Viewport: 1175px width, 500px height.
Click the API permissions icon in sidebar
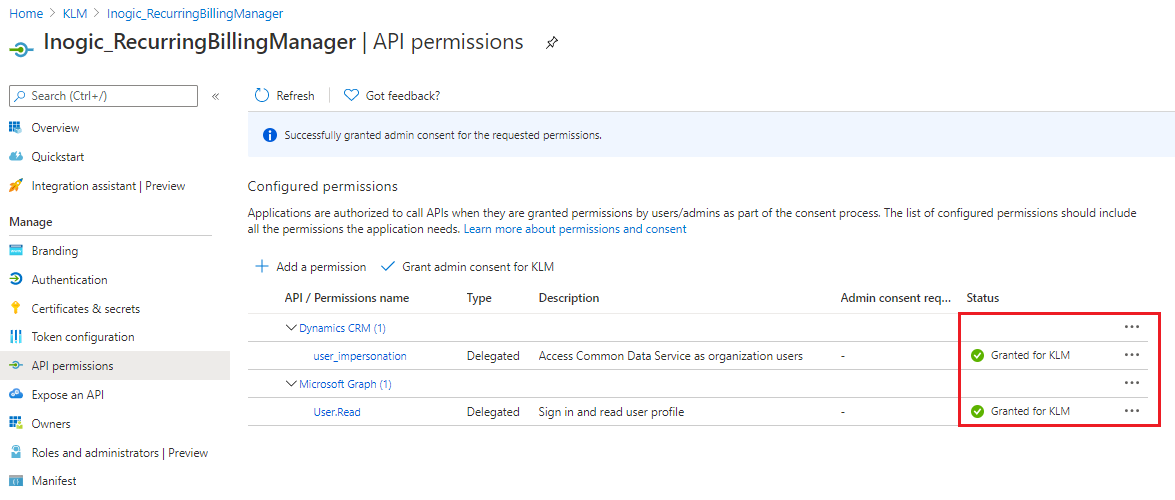(x=16, y=366)
